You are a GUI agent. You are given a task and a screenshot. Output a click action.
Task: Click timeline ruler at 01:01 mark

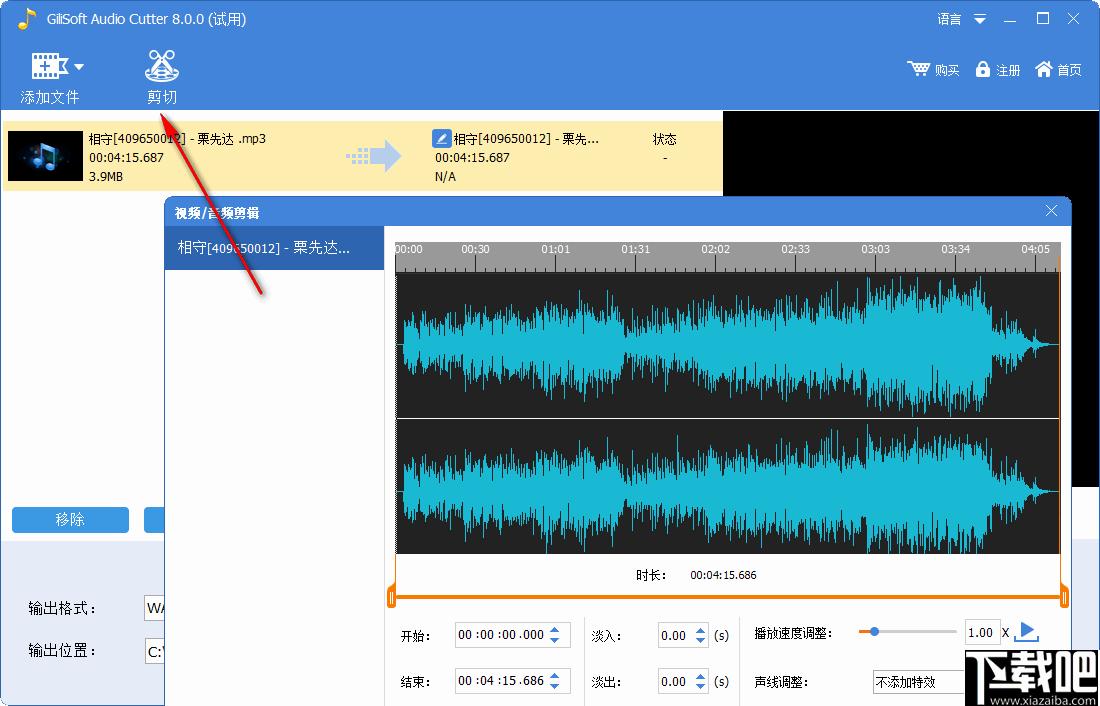[556, 249]
